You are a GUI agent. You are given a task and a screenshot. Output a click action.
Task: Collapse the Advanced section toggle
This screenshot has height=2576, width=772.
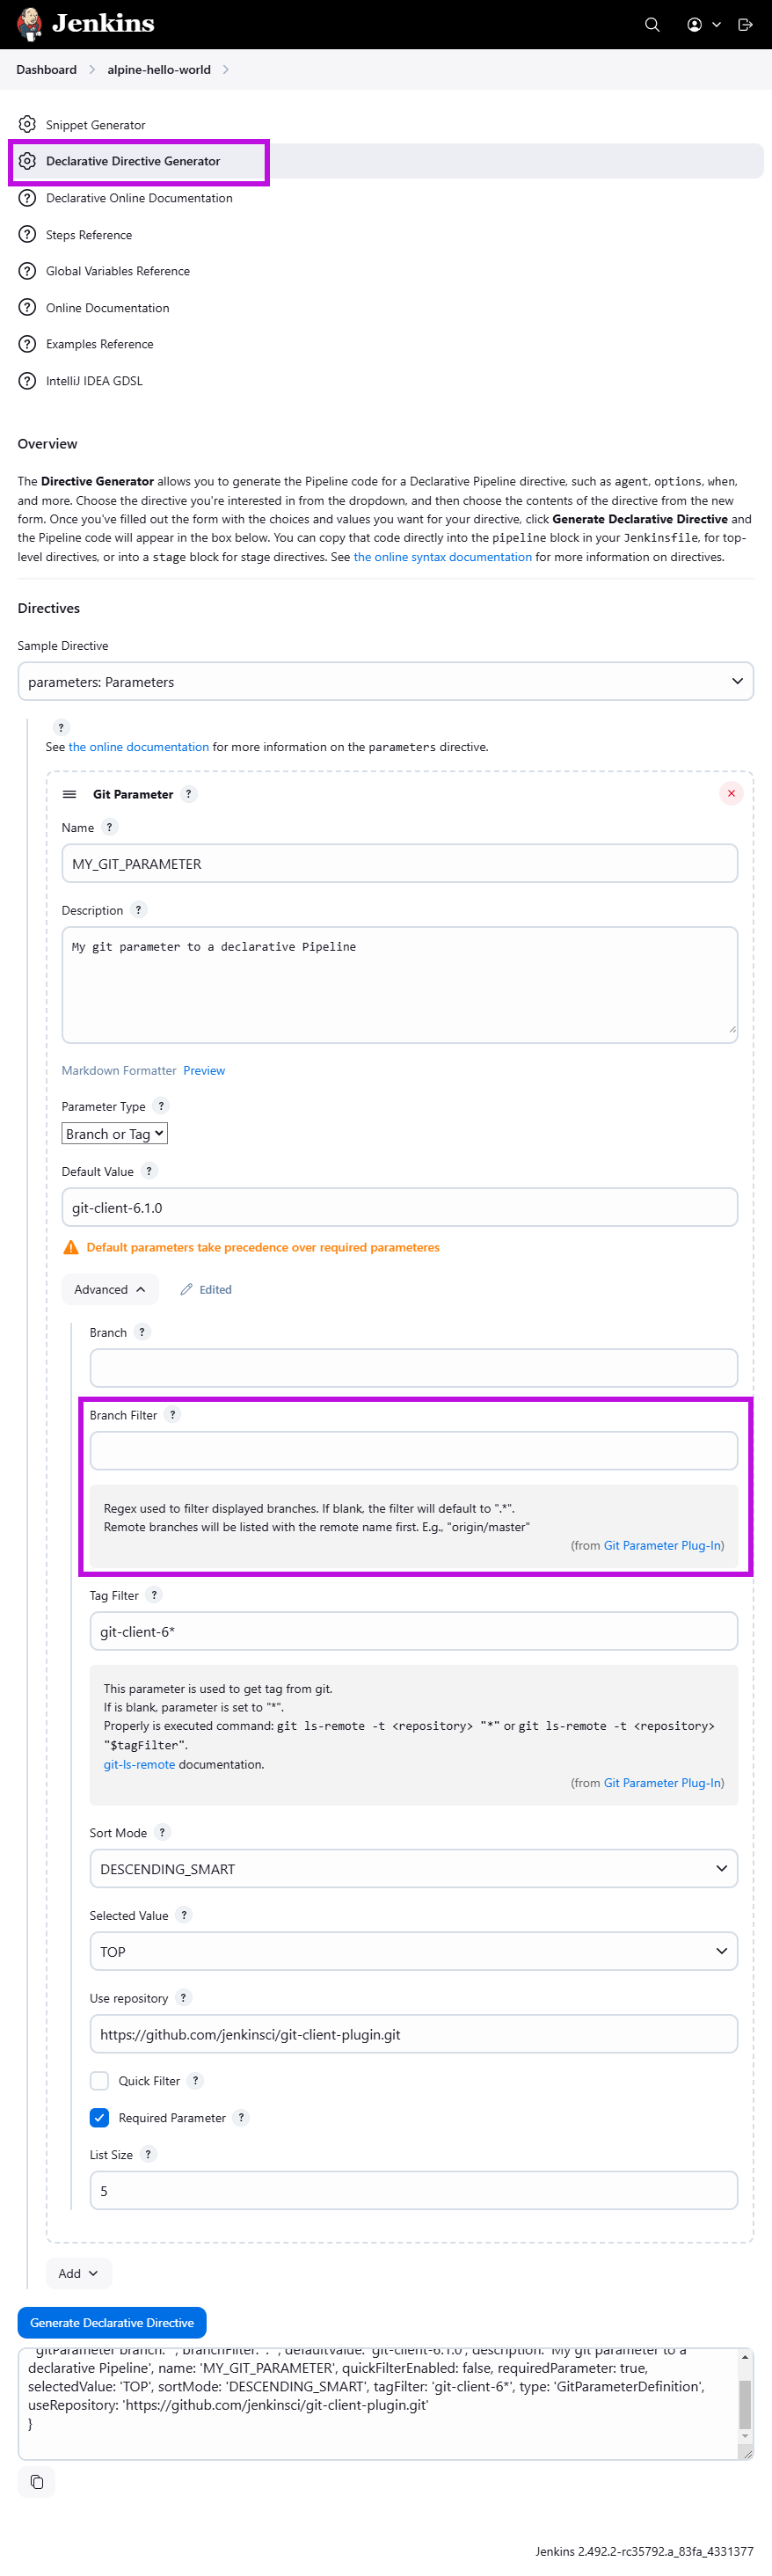tap(110, 1289)
